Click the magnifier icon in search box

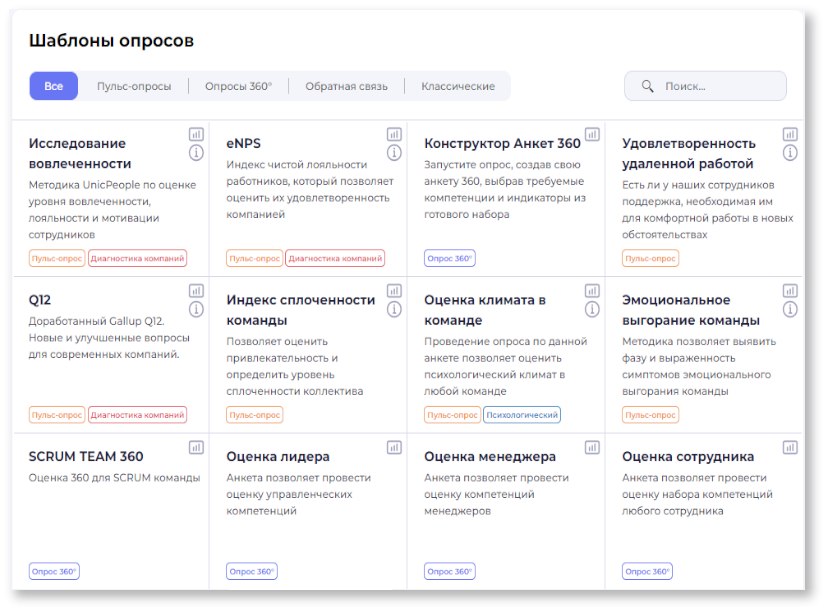648,87
